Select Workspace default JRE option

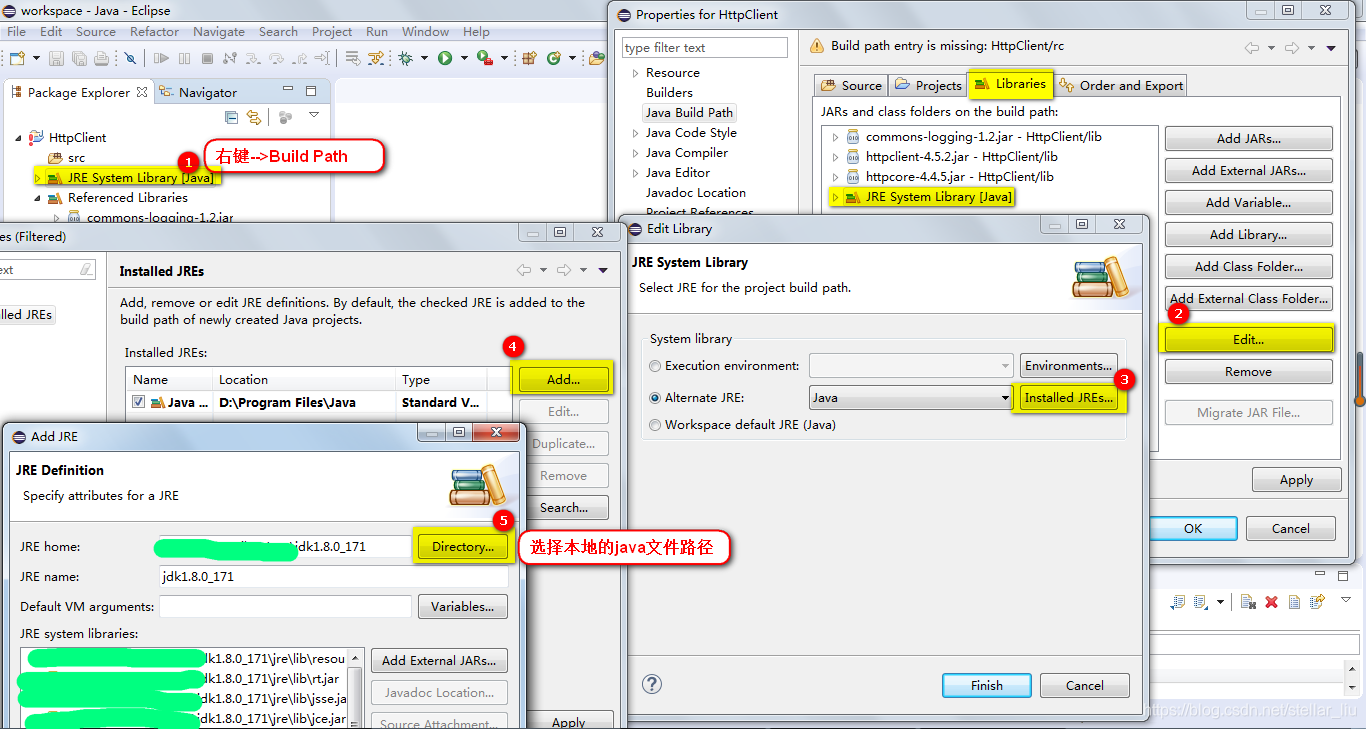(656, 424)
